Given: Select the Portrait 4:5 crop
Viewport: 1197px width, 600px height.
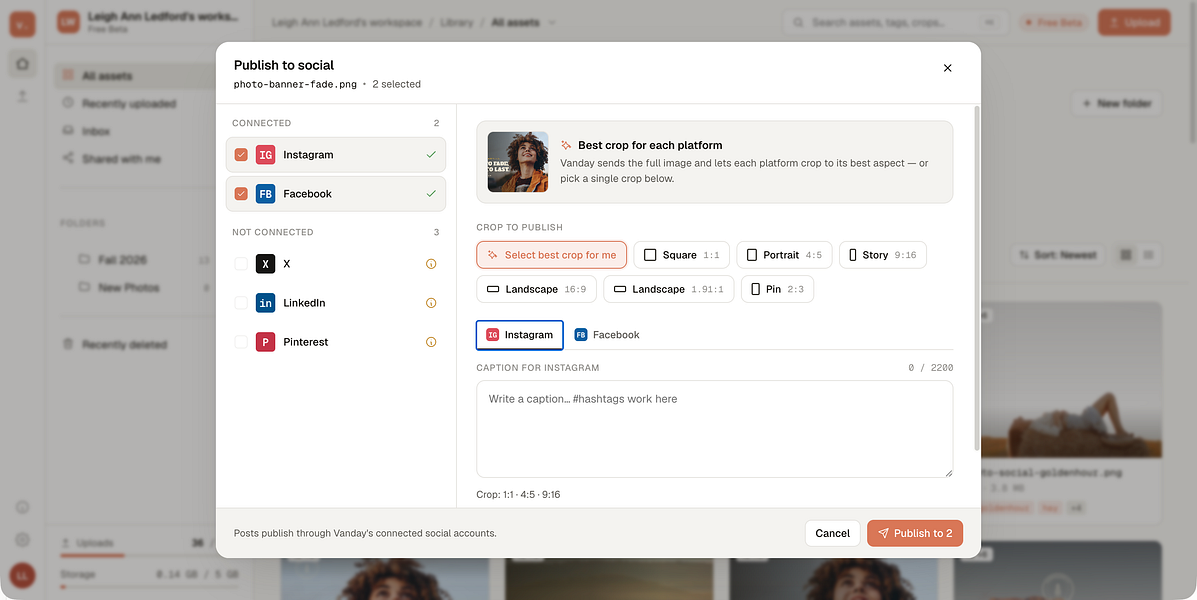Looking at the screenshot, I should coord(784,255).
